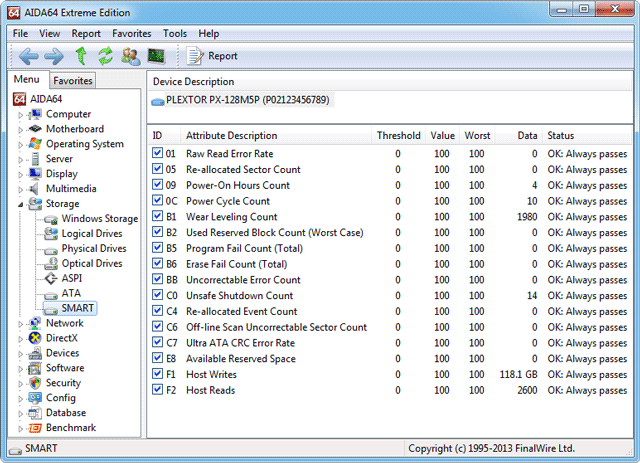Click the Database icon in the tree

[x=35, y=413]
